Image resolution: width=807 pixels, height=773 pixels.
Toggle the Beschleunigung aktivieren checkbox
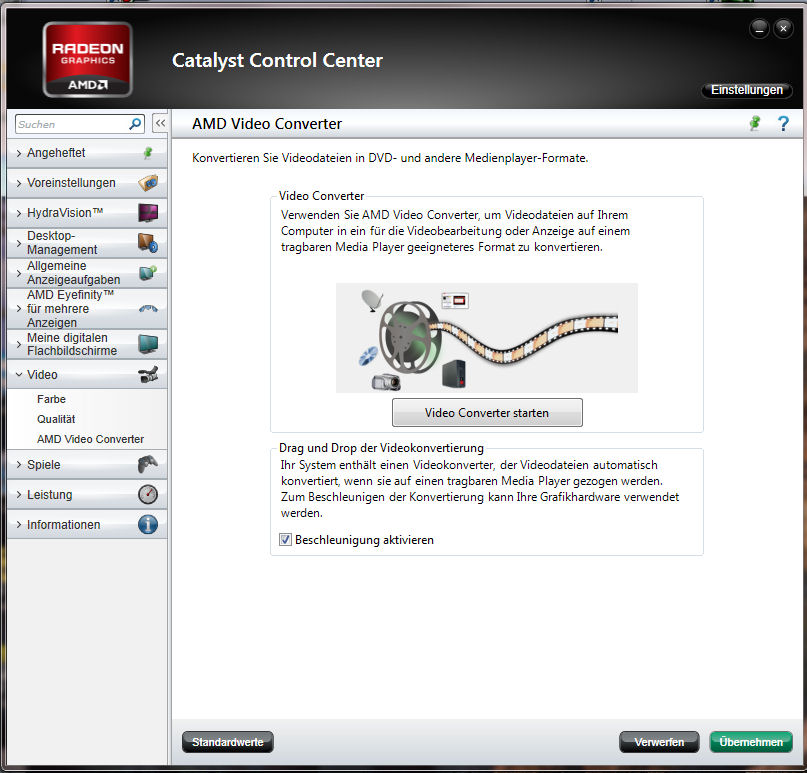tap(285, 539)
